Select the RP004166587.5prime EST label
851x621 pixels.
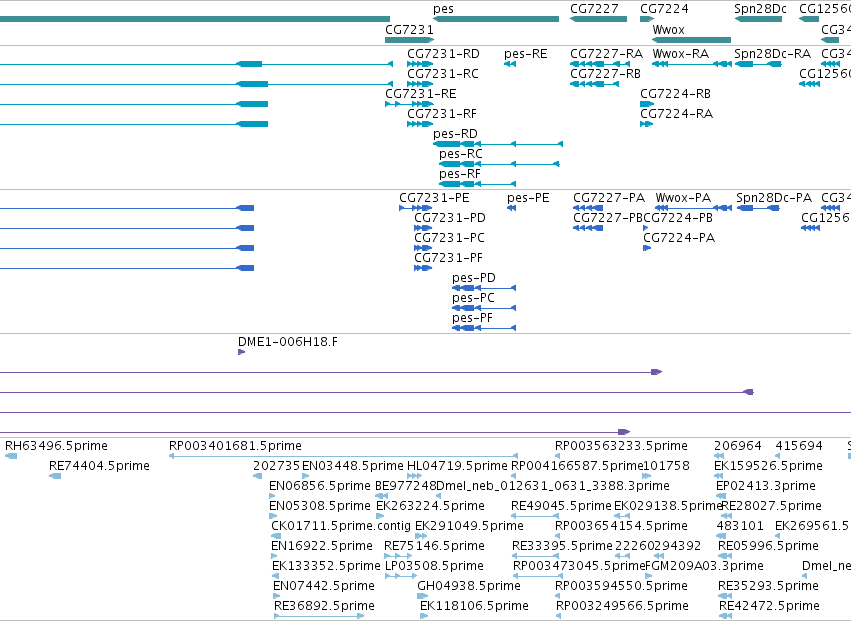(x=577, y=466)
